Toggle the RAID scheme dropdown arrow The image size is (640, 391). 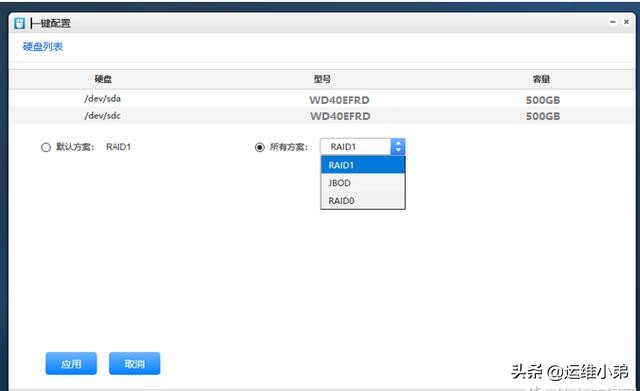[x=398, y=147]
